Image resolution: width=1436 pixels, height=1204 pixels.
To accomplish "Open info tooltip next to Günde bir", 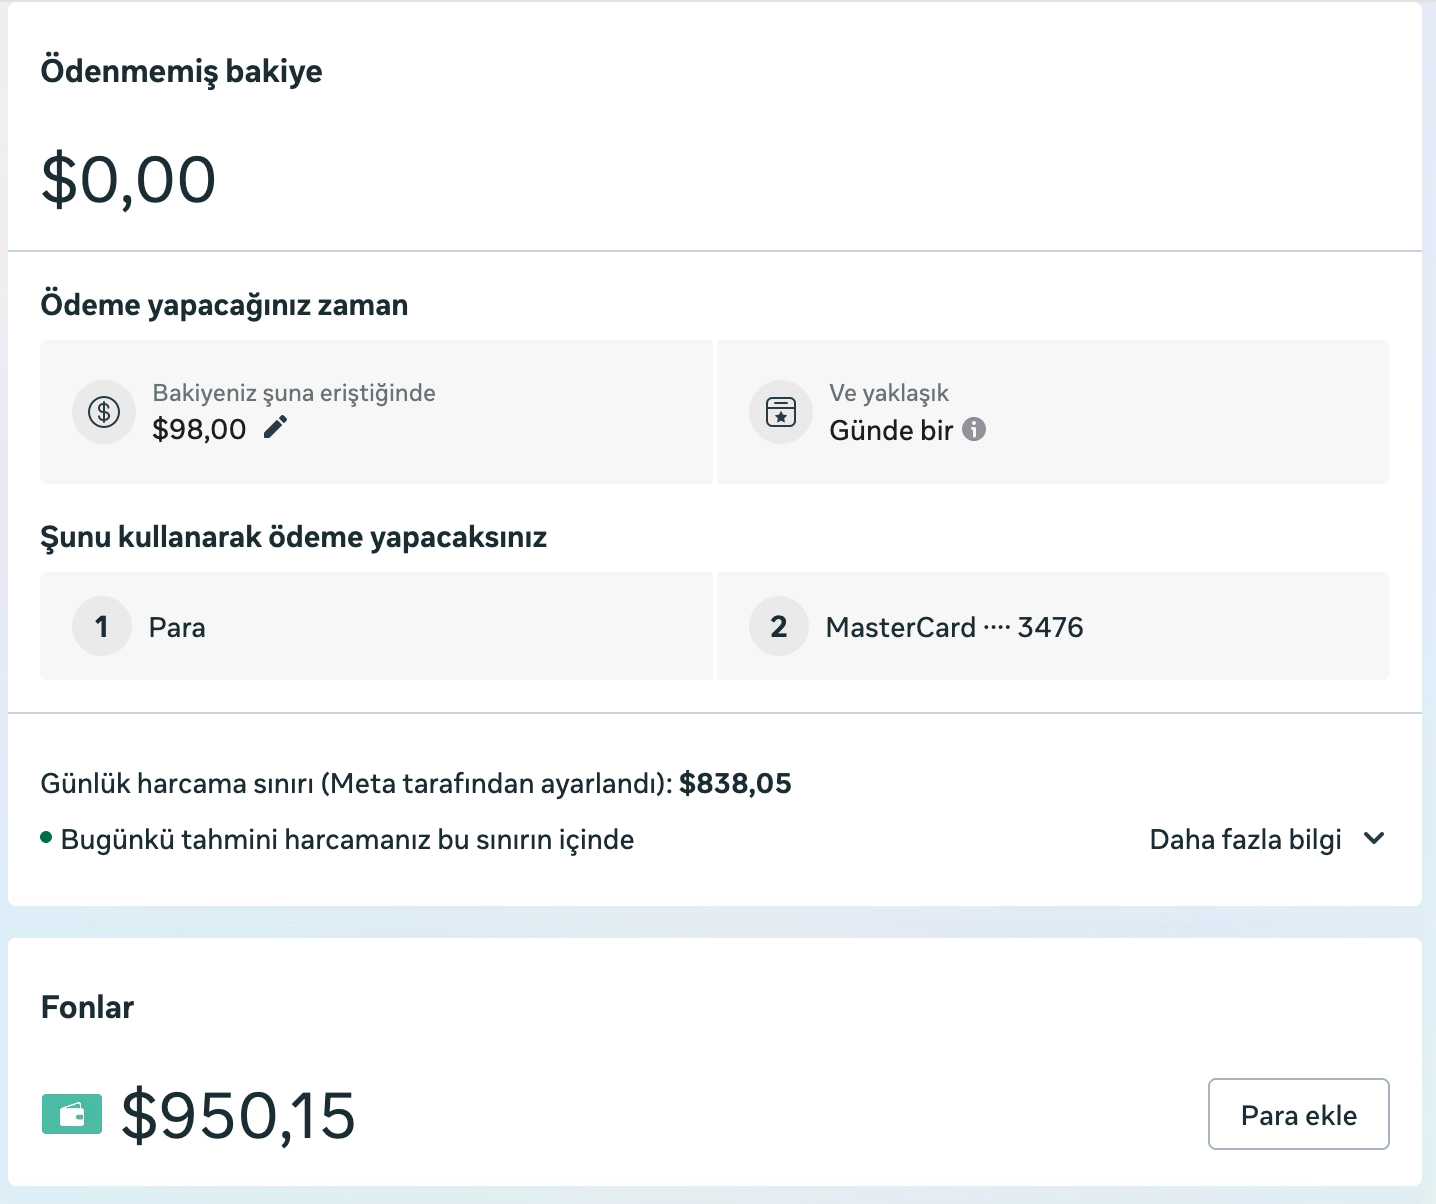I will point(974,429).
